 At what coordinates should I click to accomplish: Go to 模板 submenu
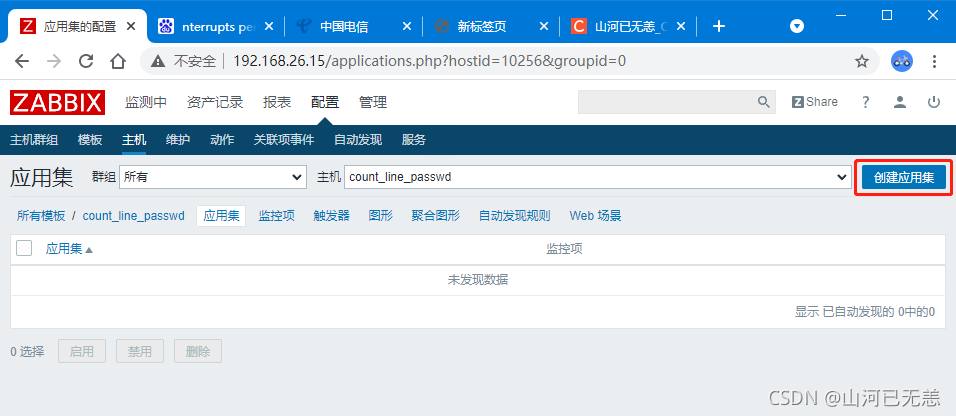[90, 140]
